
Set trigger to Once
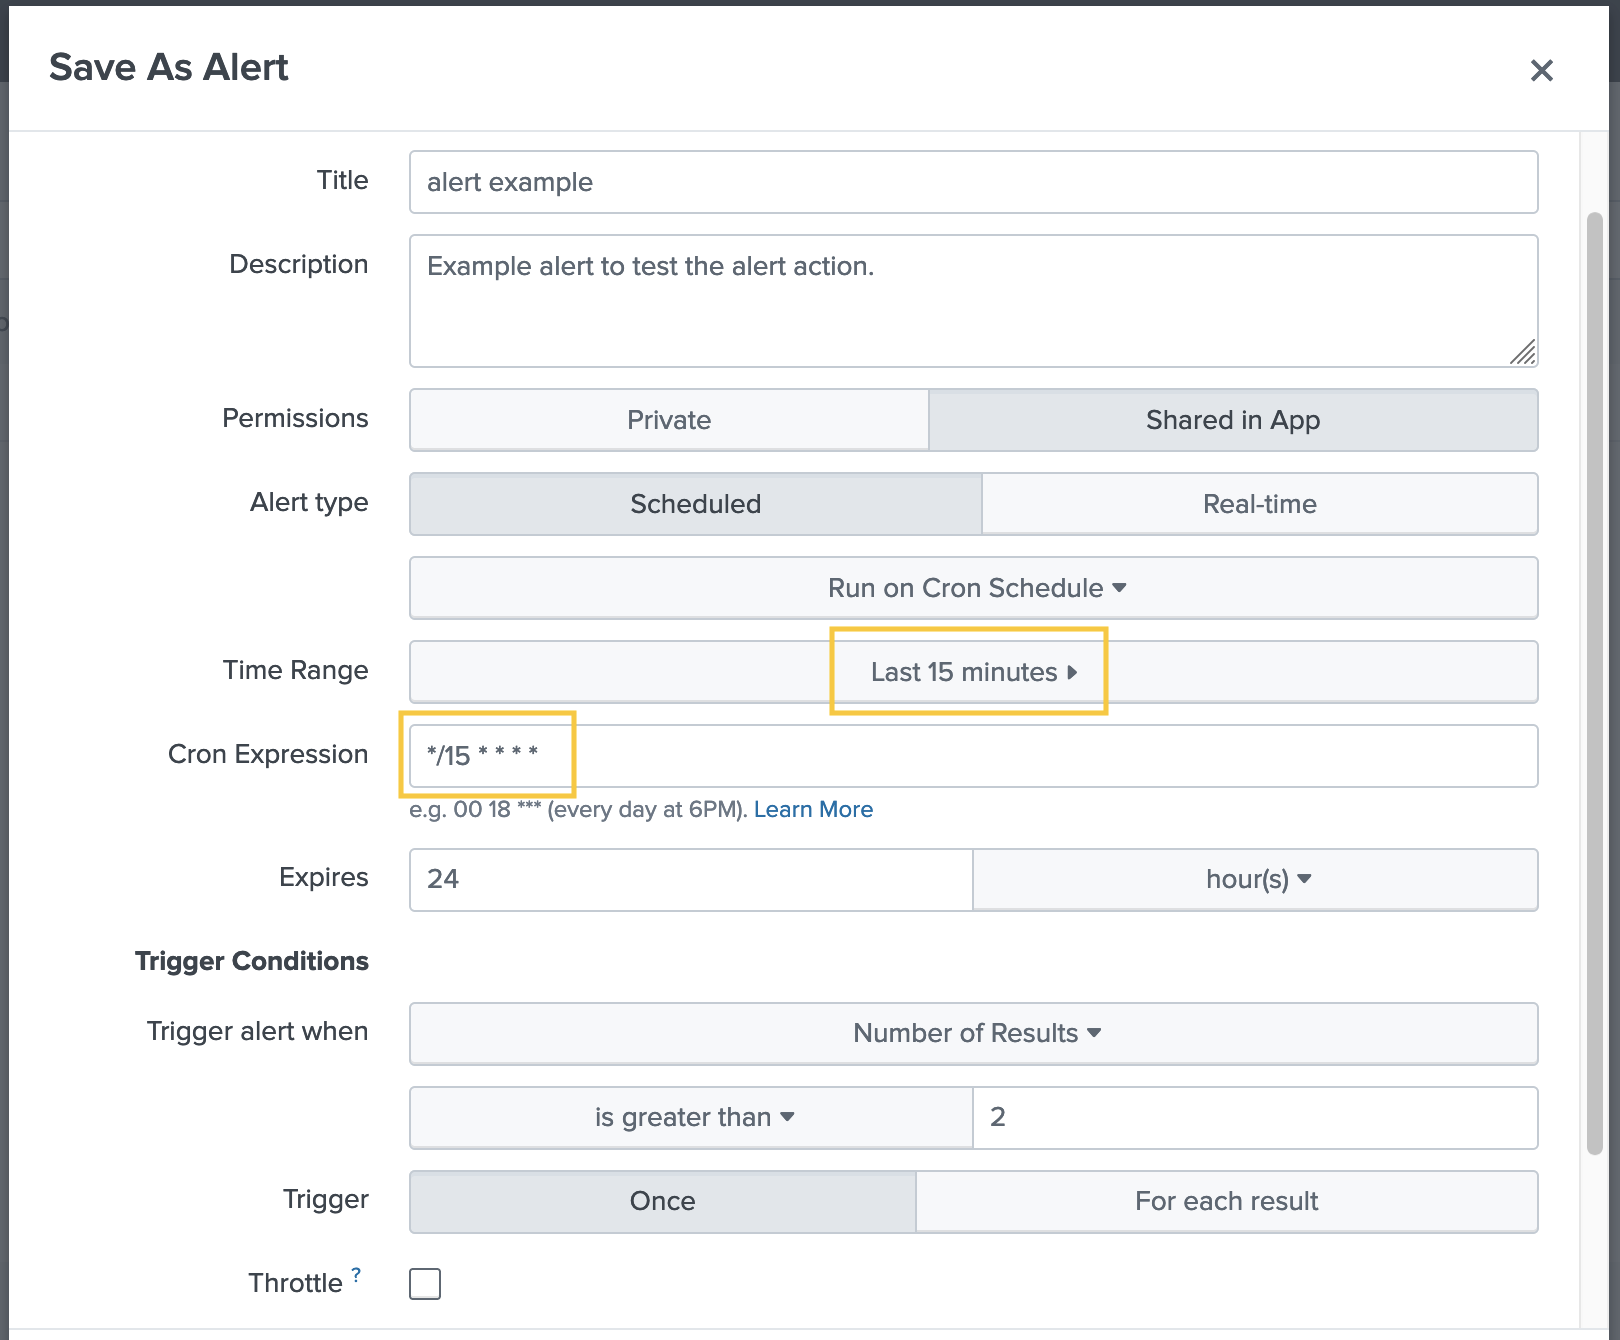(x=662, y=1201)
